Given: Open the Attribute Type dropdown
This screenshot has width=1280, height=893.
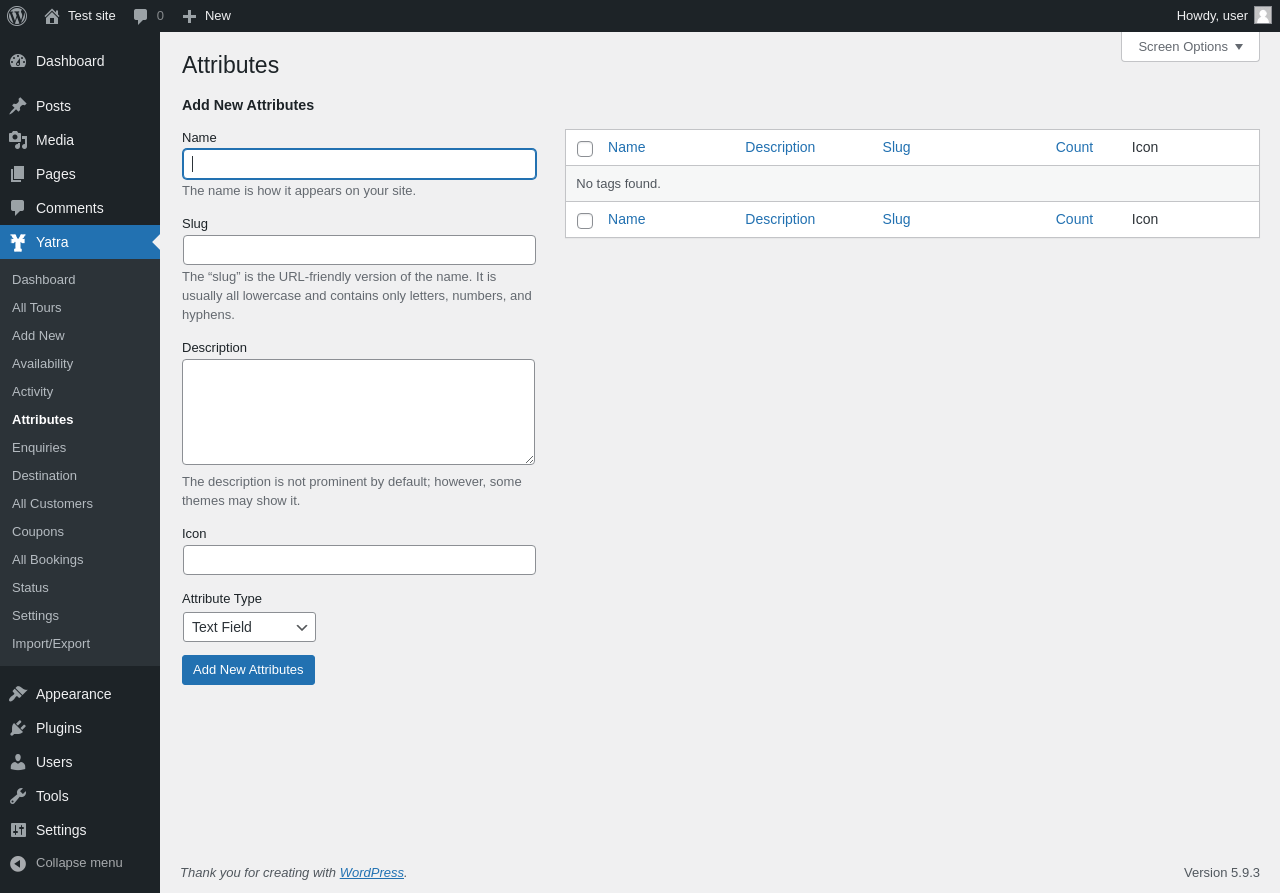Looking at the screenshot, I should (249, 627).
